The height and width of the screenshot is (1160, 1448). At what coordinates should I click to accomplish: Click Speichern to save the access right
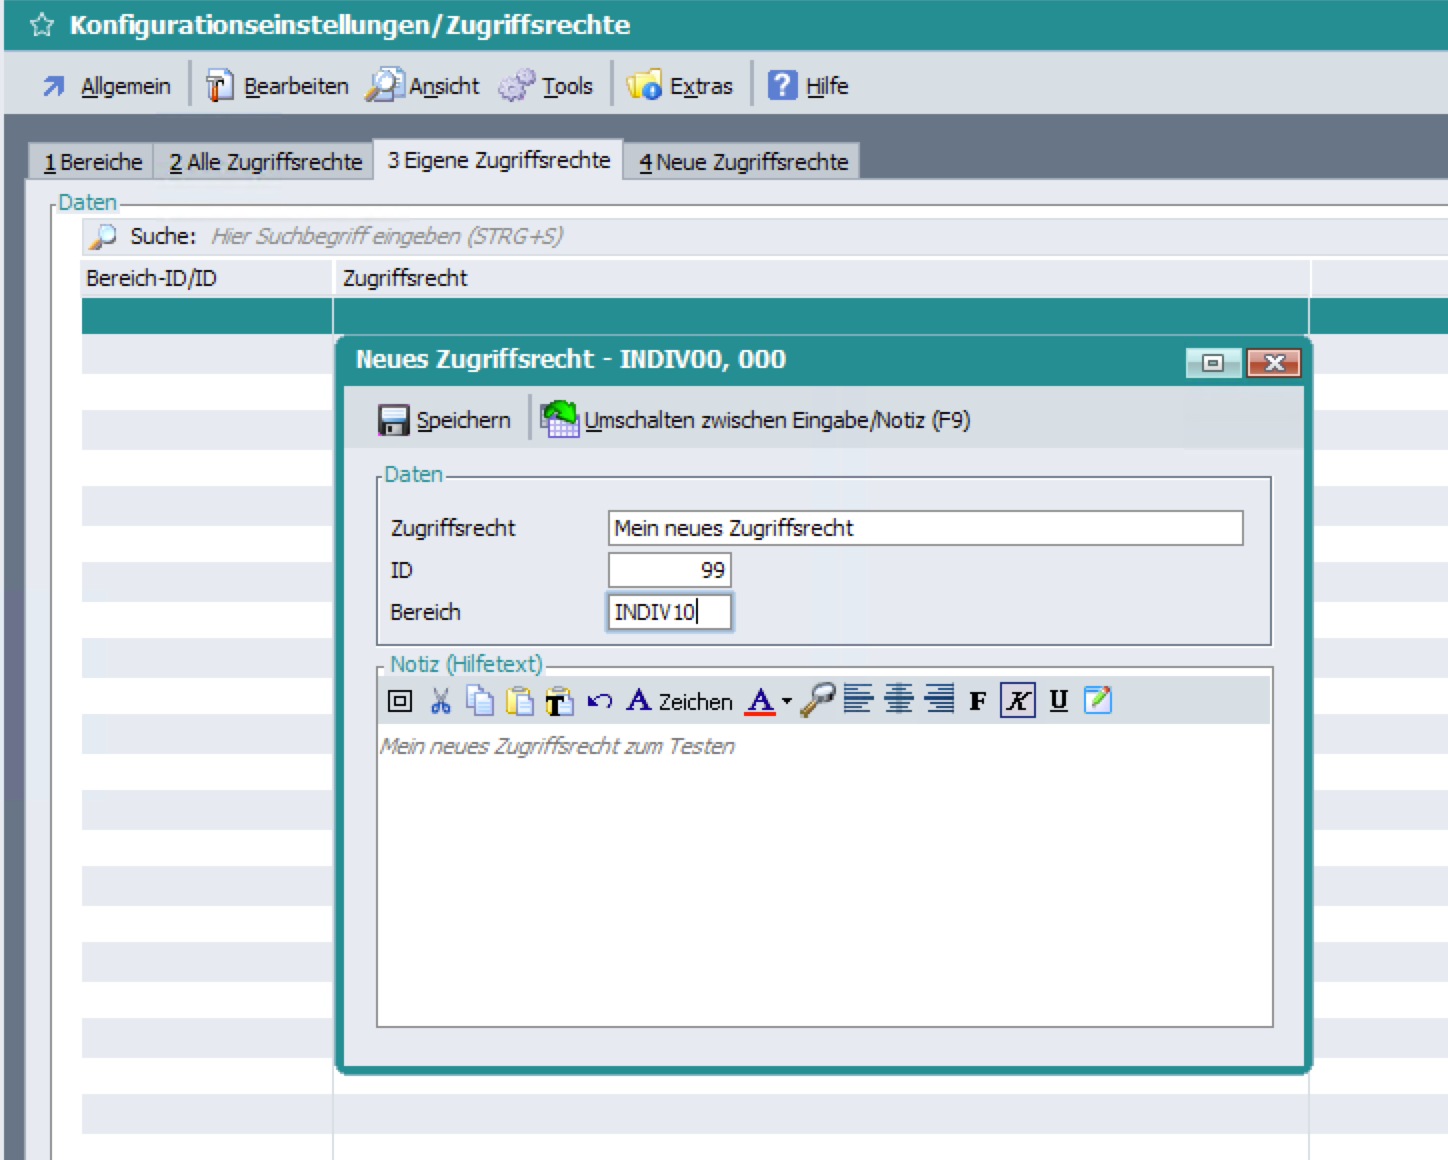click(x=445, y=420)
